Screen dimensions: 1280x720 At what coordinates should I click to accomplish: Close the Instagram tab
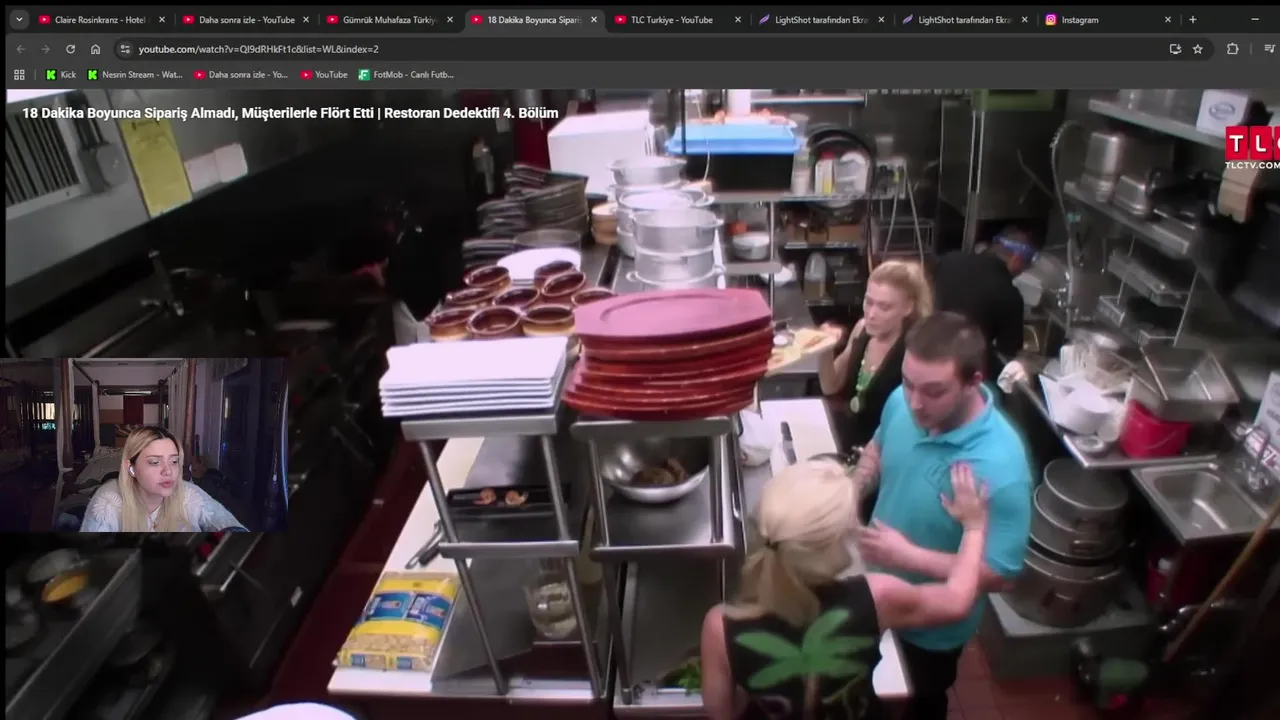1168,19
